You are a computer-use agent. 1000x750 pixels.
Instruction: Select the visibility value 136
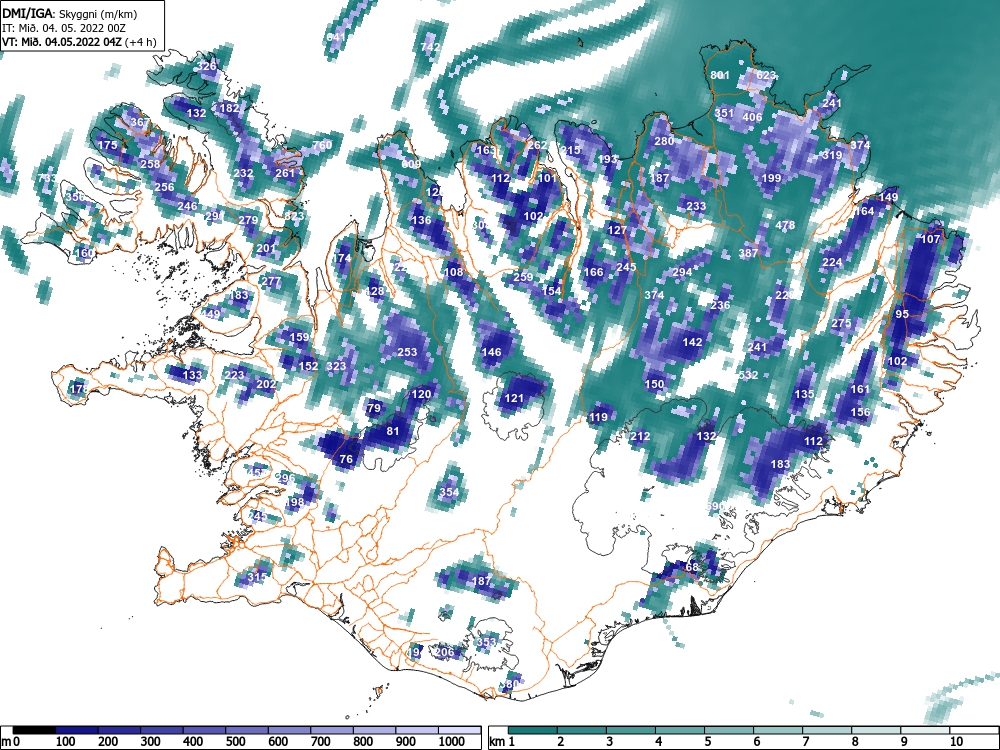421,221
